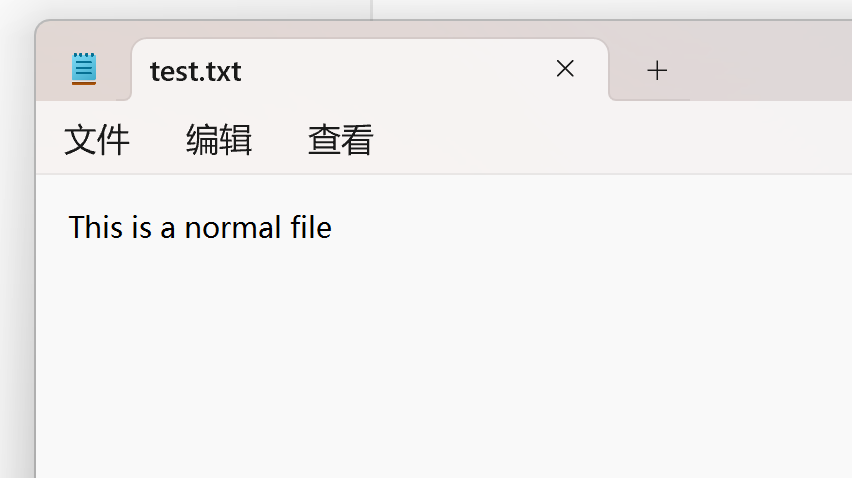Set cursor at end of text line
The height and width of the screenshot is (478, 852).
[333, 227]
